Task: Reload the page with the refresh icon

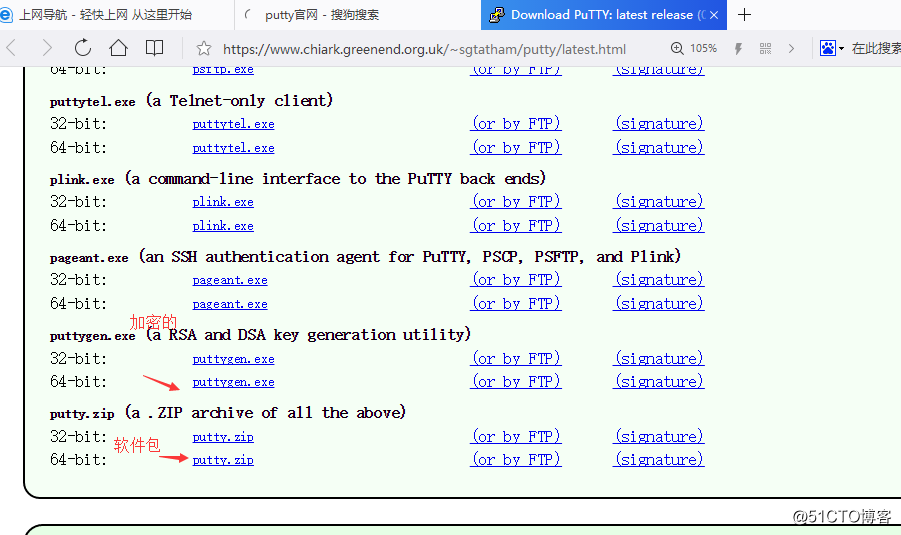Action: click(x=83, y=48)
